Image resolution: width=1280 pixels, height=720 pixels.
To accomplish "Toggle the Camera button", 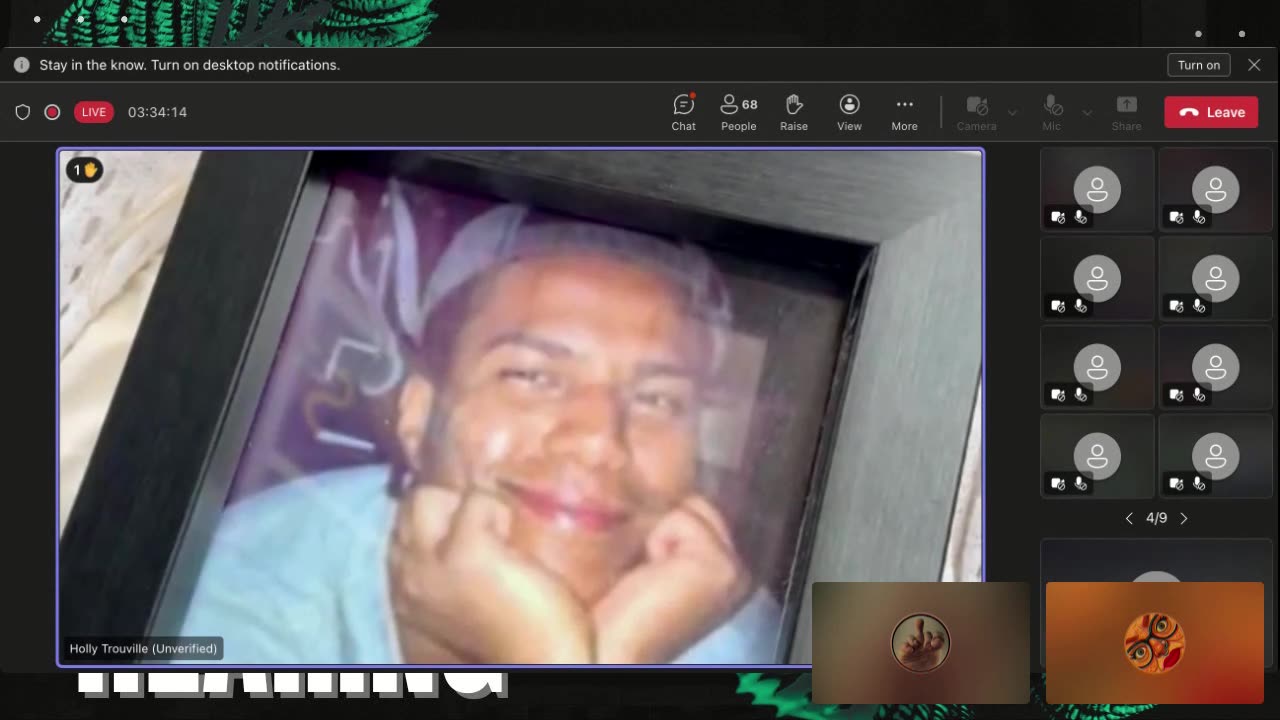I will [x=977, y=112].
